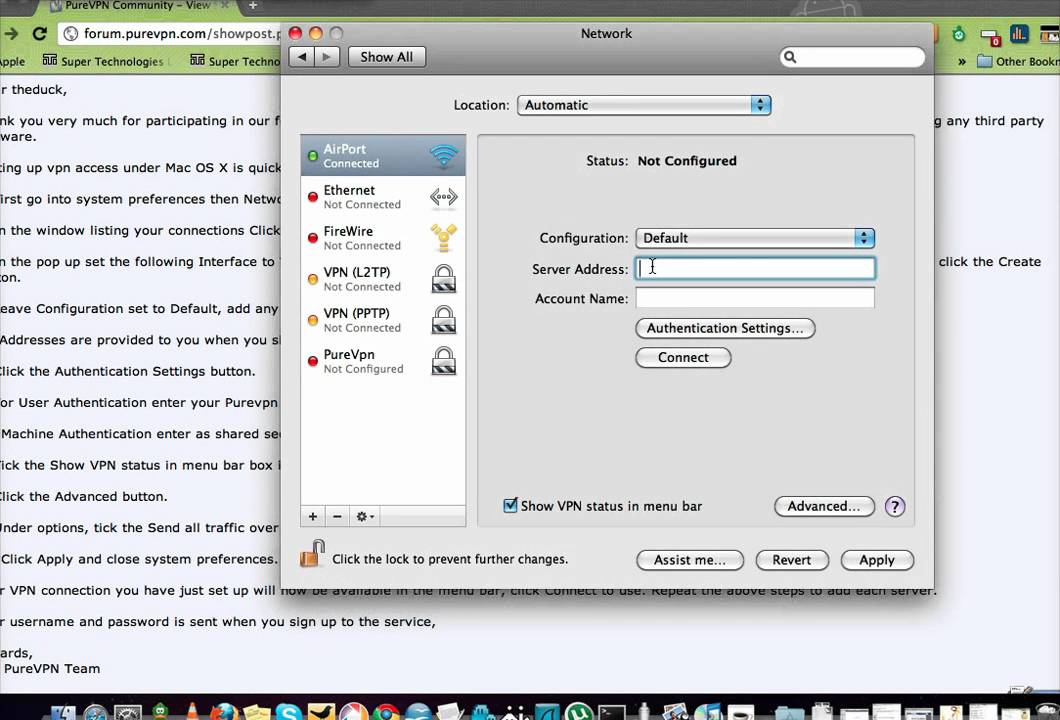Click the Chrome address bar
The width and height of the screenshot is (1060, 720).
169,33
